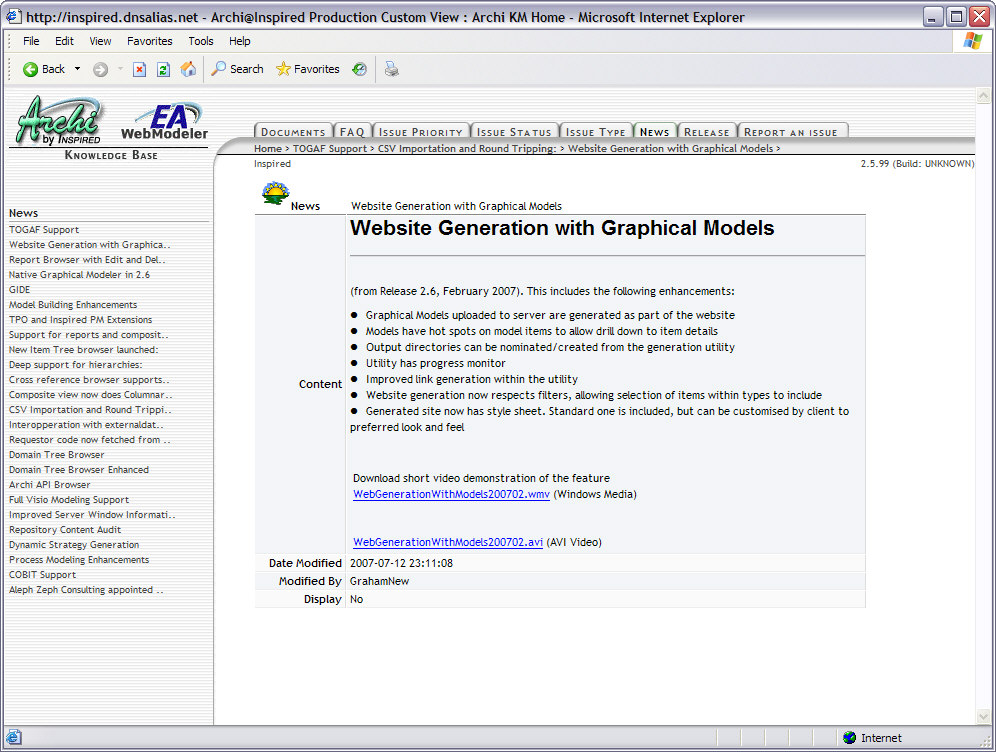Open the Search panel icon

tap(220, 69)
